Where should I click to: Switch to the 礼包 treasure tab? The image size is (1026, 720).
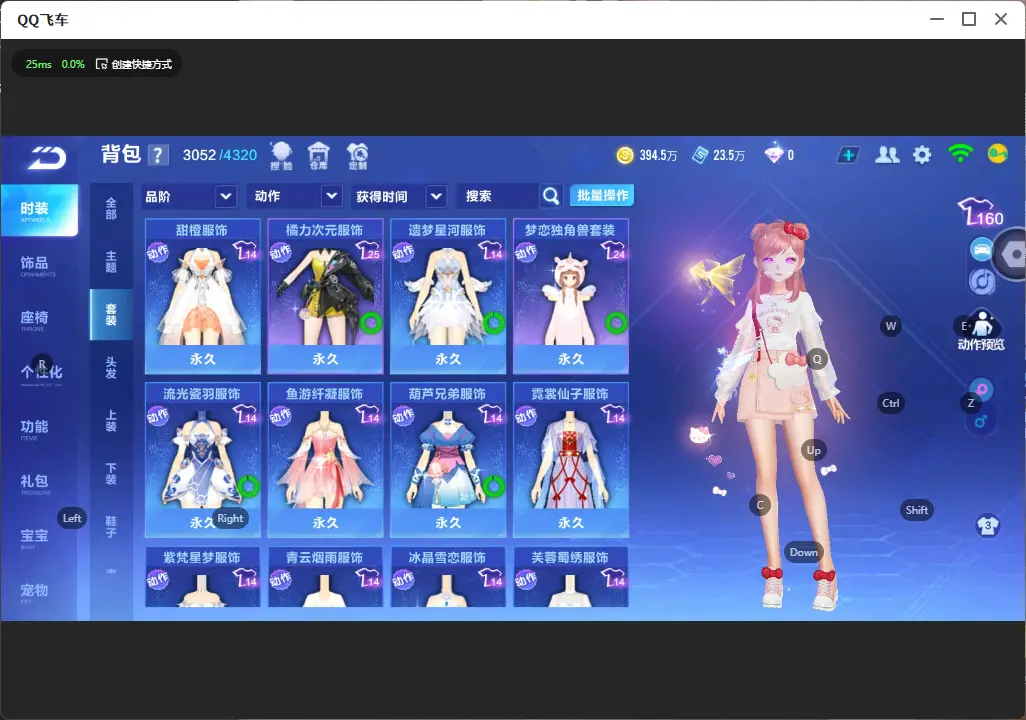click(x=39, y=483)
